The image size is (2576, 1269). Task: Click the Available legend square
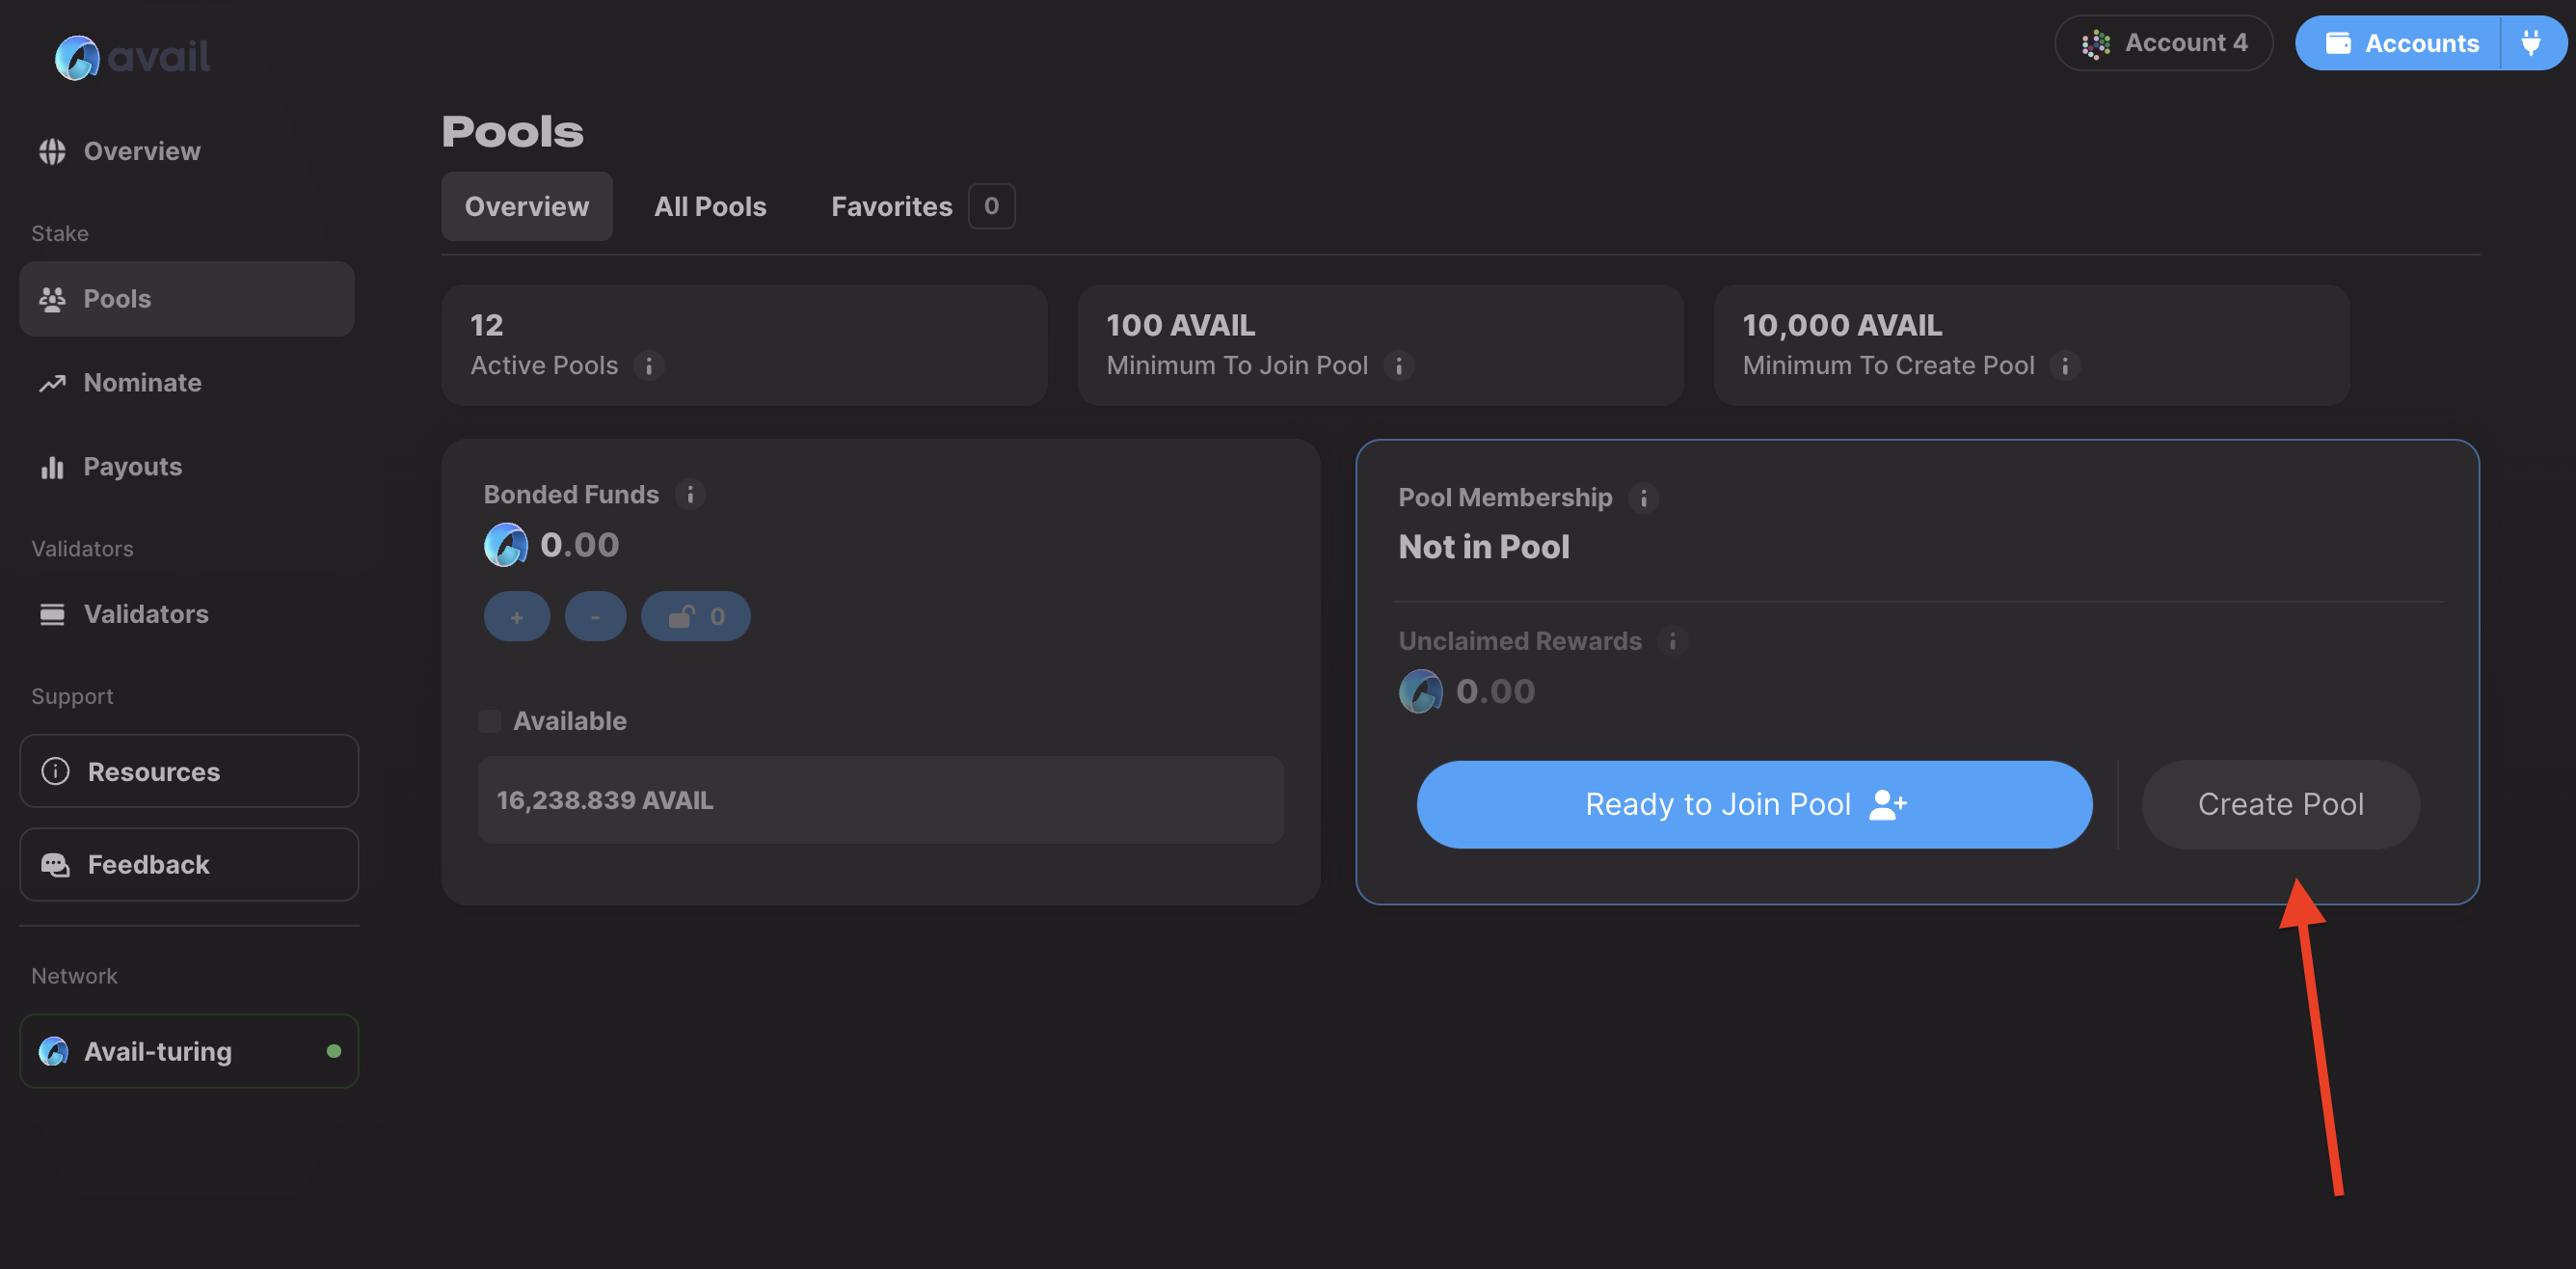click(490, 720)
